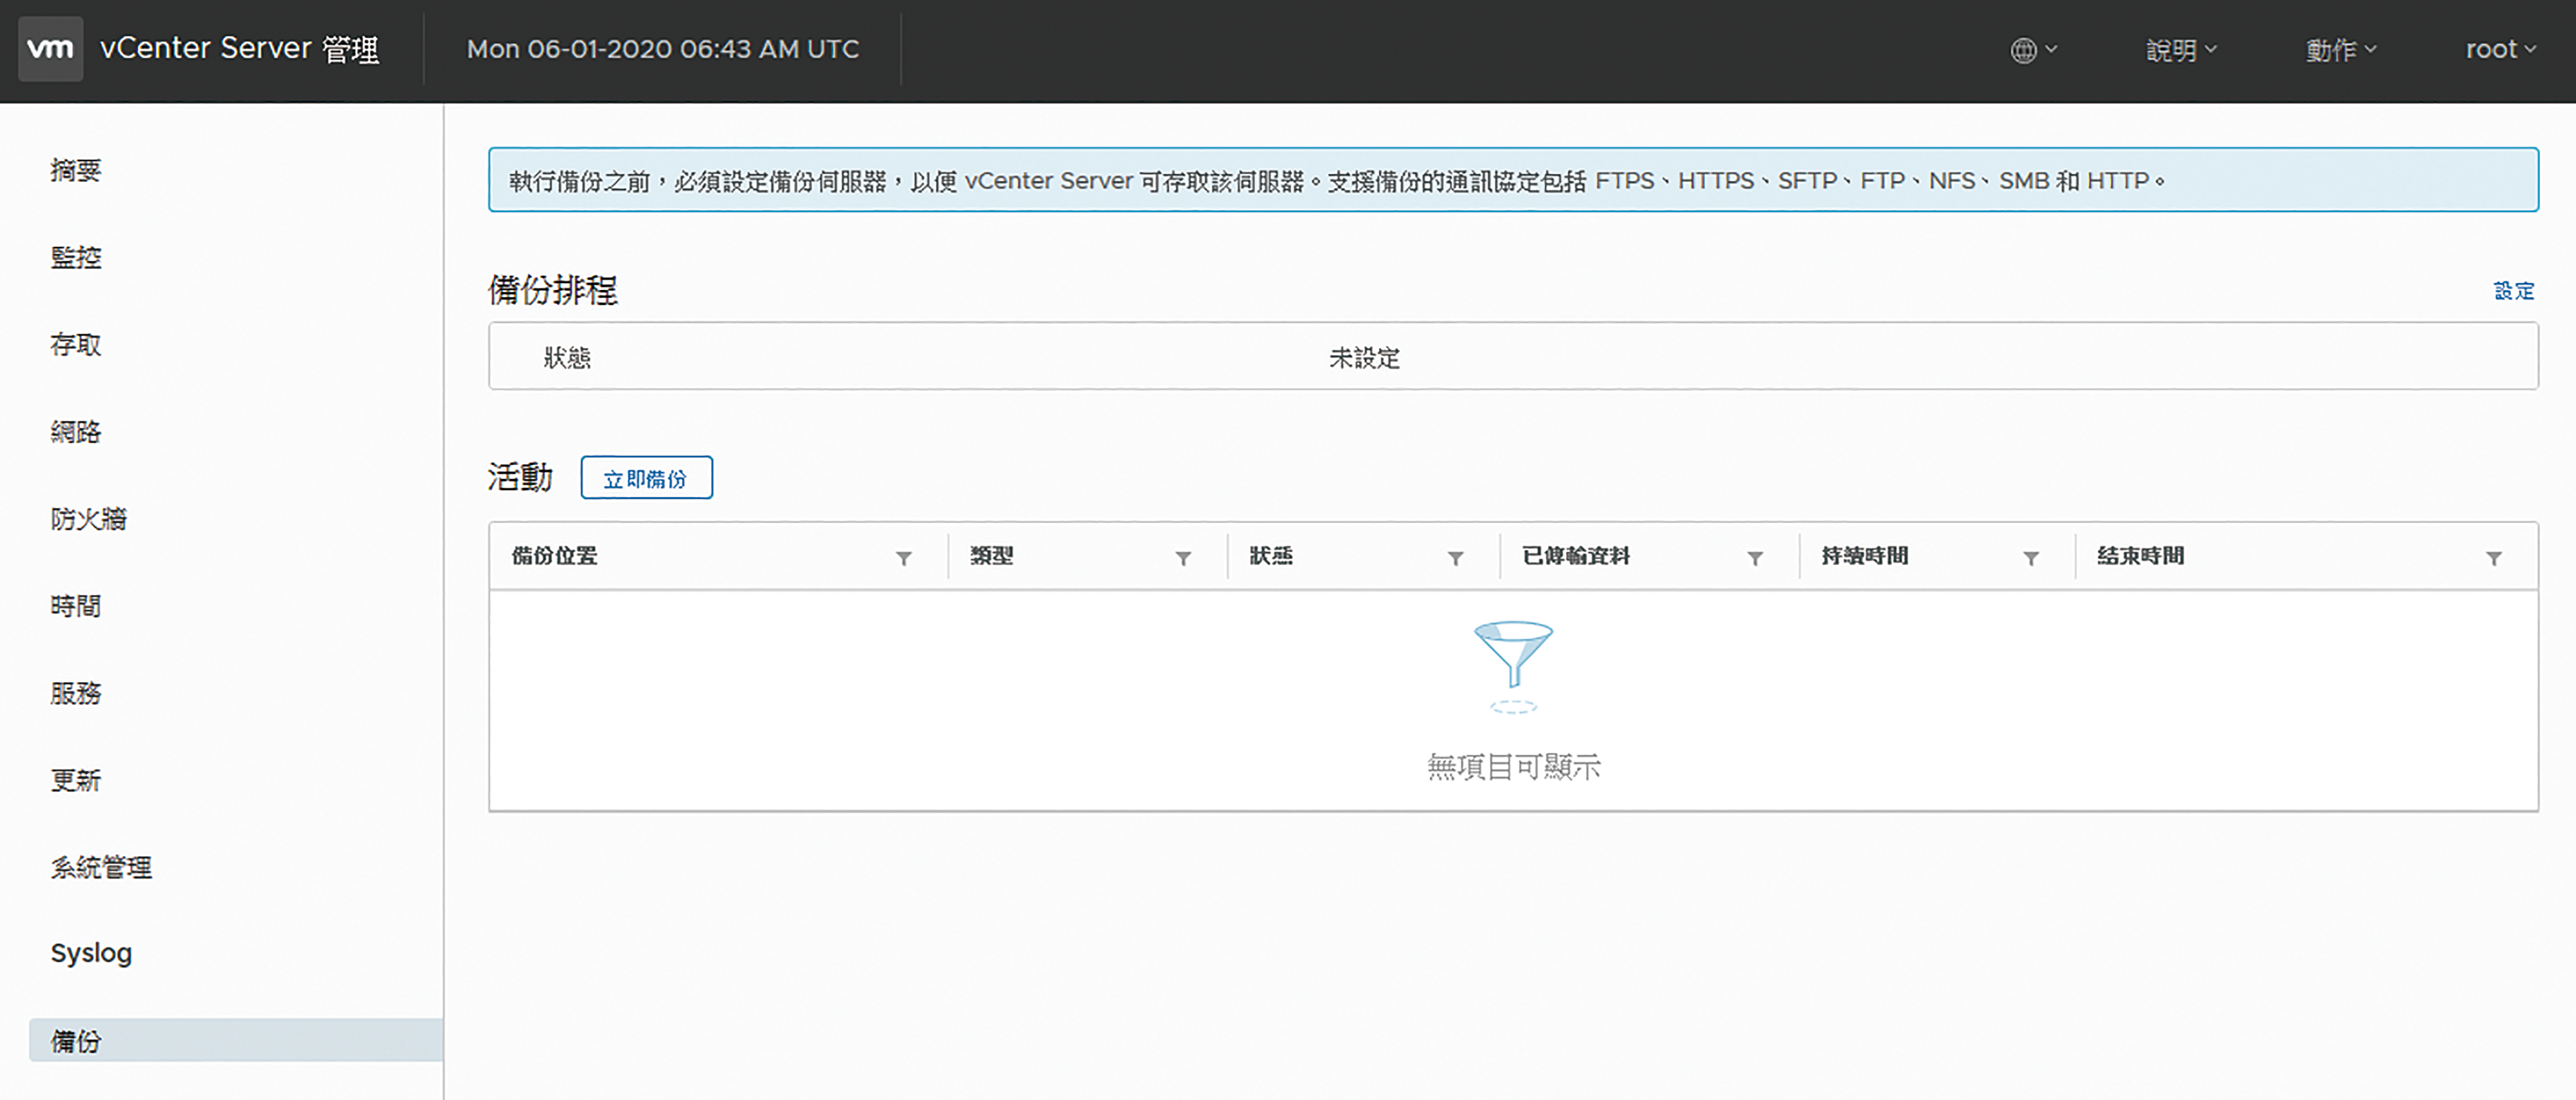Screen dimensions: 2576x1100
Task: Click the 備份排程 heading
Action: (x=553, y=290)
